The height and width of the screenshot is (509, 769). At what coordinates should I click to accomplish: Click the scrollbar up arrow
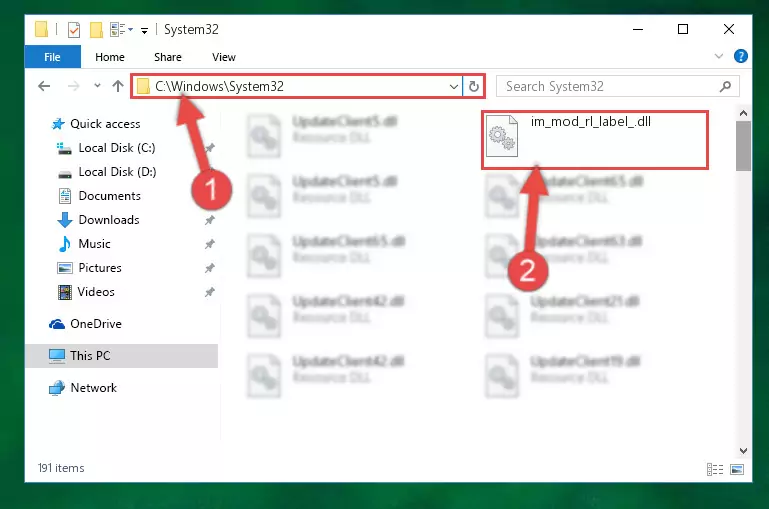pos(743,113)
